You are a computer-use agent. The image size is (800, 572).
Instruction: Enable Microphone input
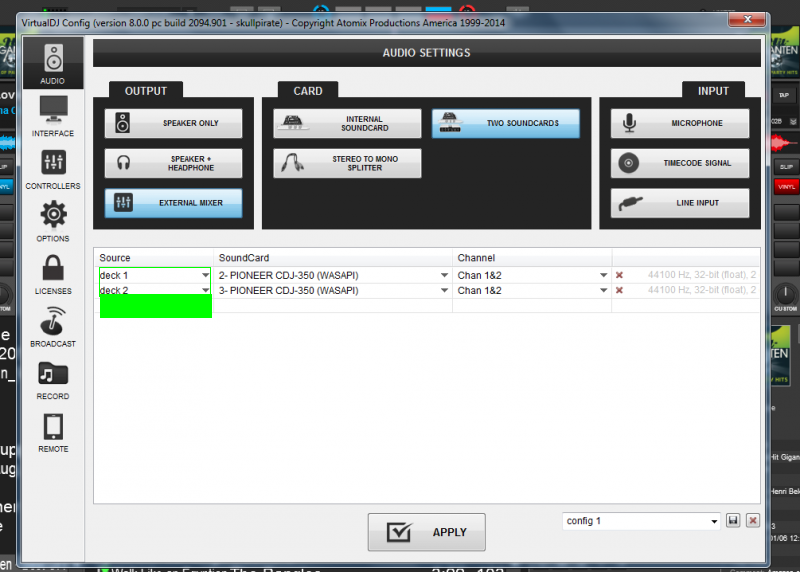pos(680,123)
